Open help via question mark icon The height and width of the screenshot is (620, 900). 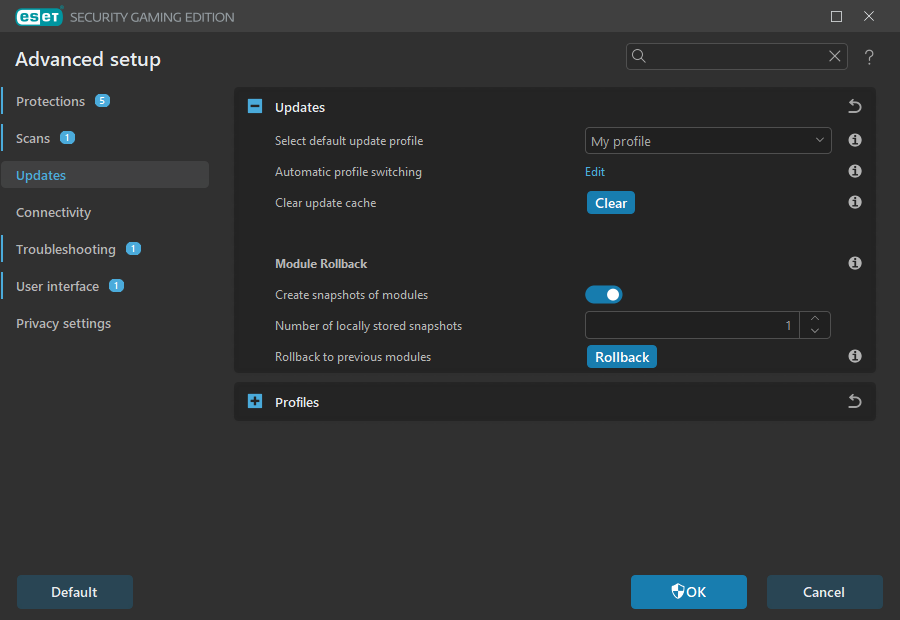click(x=869, y=57)
